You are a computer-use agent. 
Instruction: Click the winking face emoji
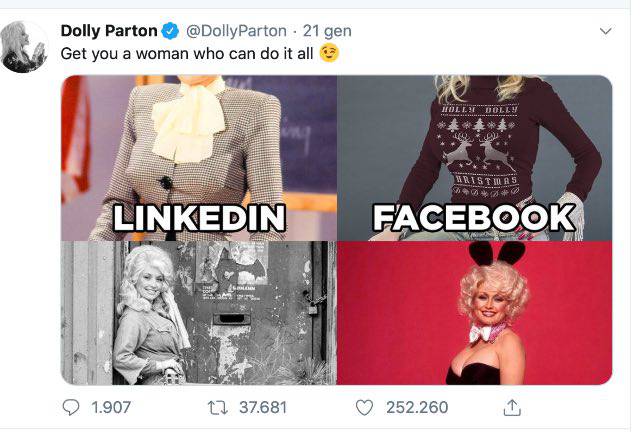click(x=329, y=53)
